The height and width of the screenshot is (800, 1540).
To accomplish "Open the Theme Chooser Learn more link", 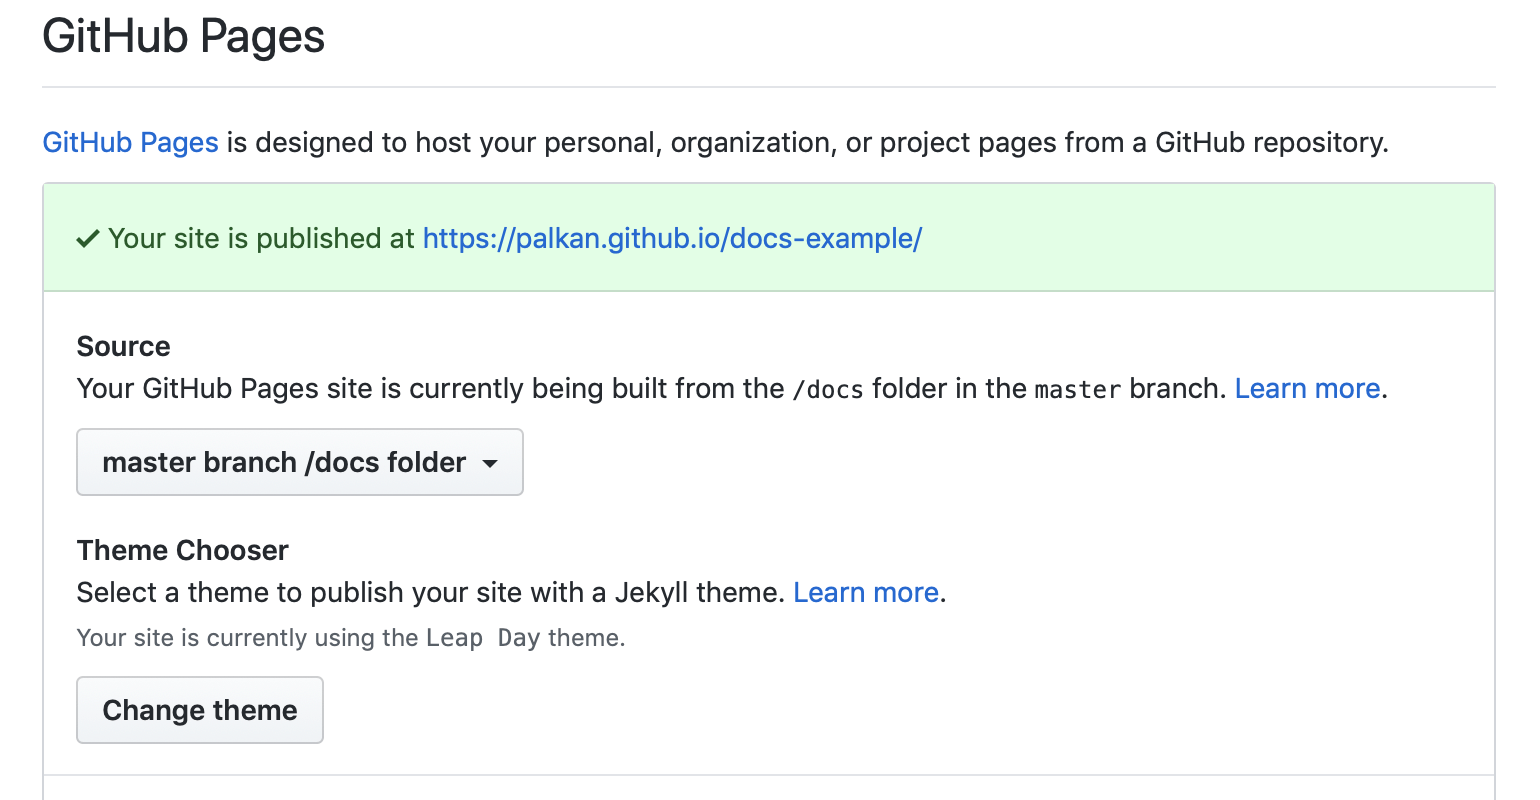I will (866, 592).
